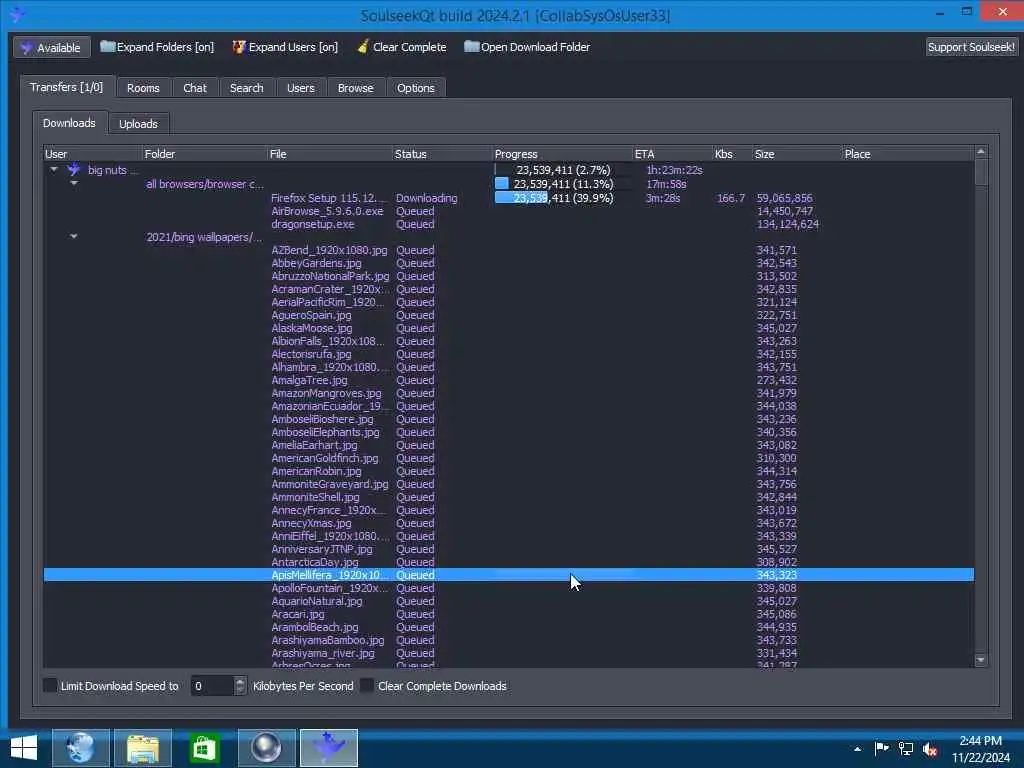The image size is (1024, 768).
Task: Click scrollbar down arrow in downloads list
Action: [x=980, y=660]
